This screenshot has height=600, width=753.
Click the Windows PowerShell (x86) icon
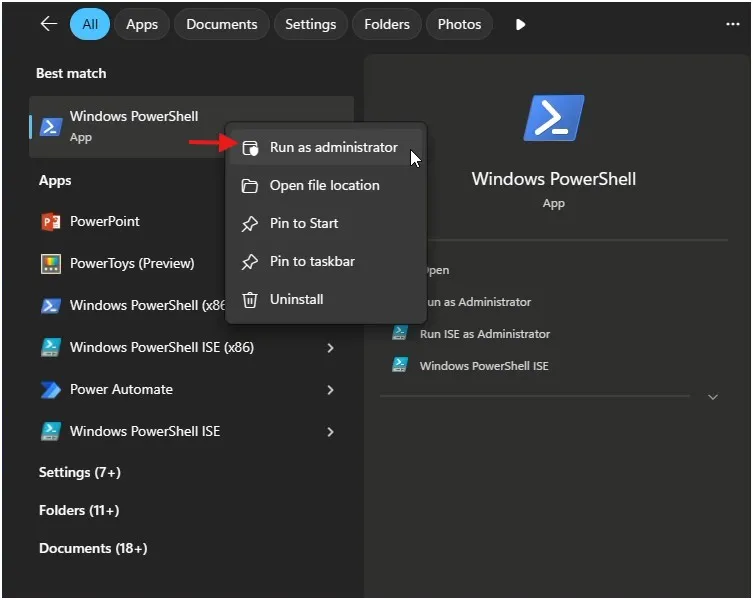51,306
